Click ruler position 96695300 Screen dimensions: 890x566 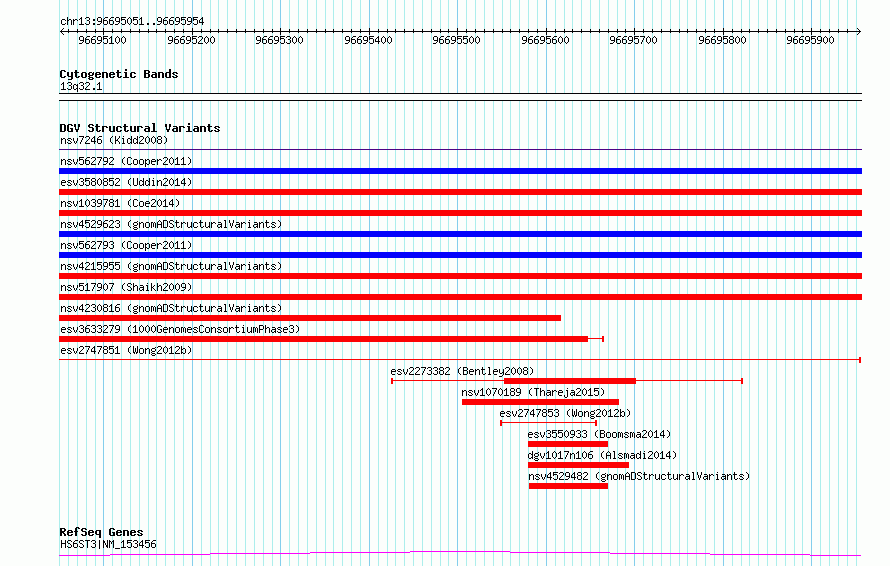pos(279,40)
